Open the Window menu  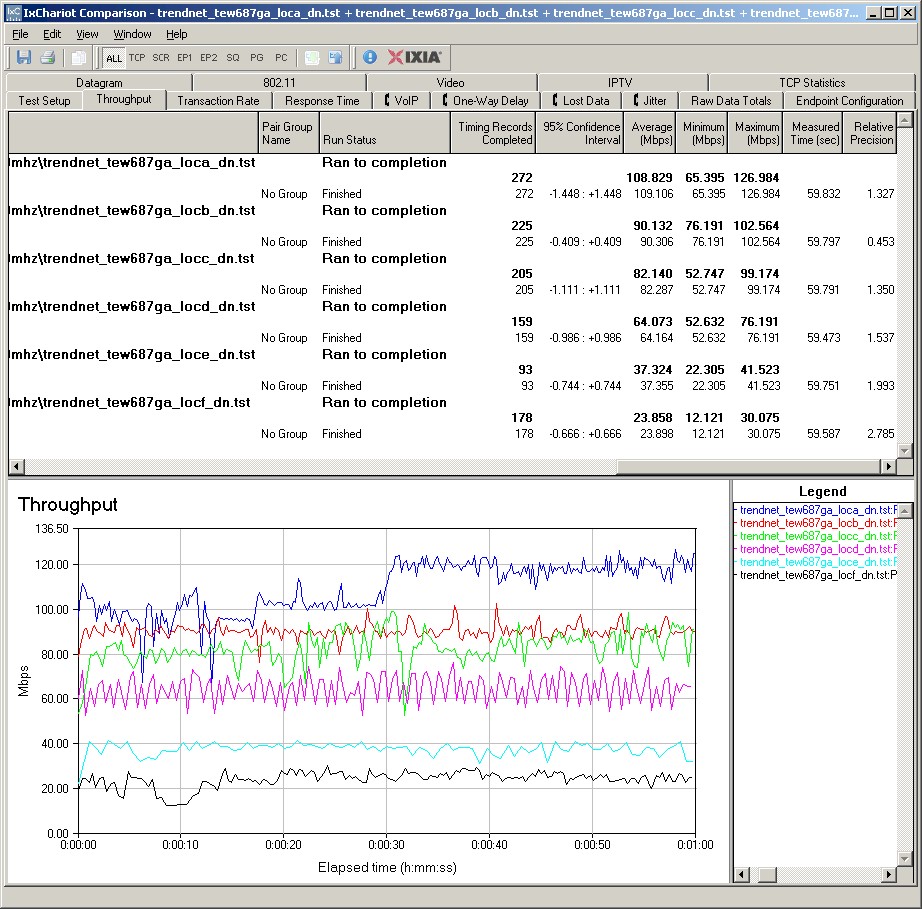pos(132,34)
